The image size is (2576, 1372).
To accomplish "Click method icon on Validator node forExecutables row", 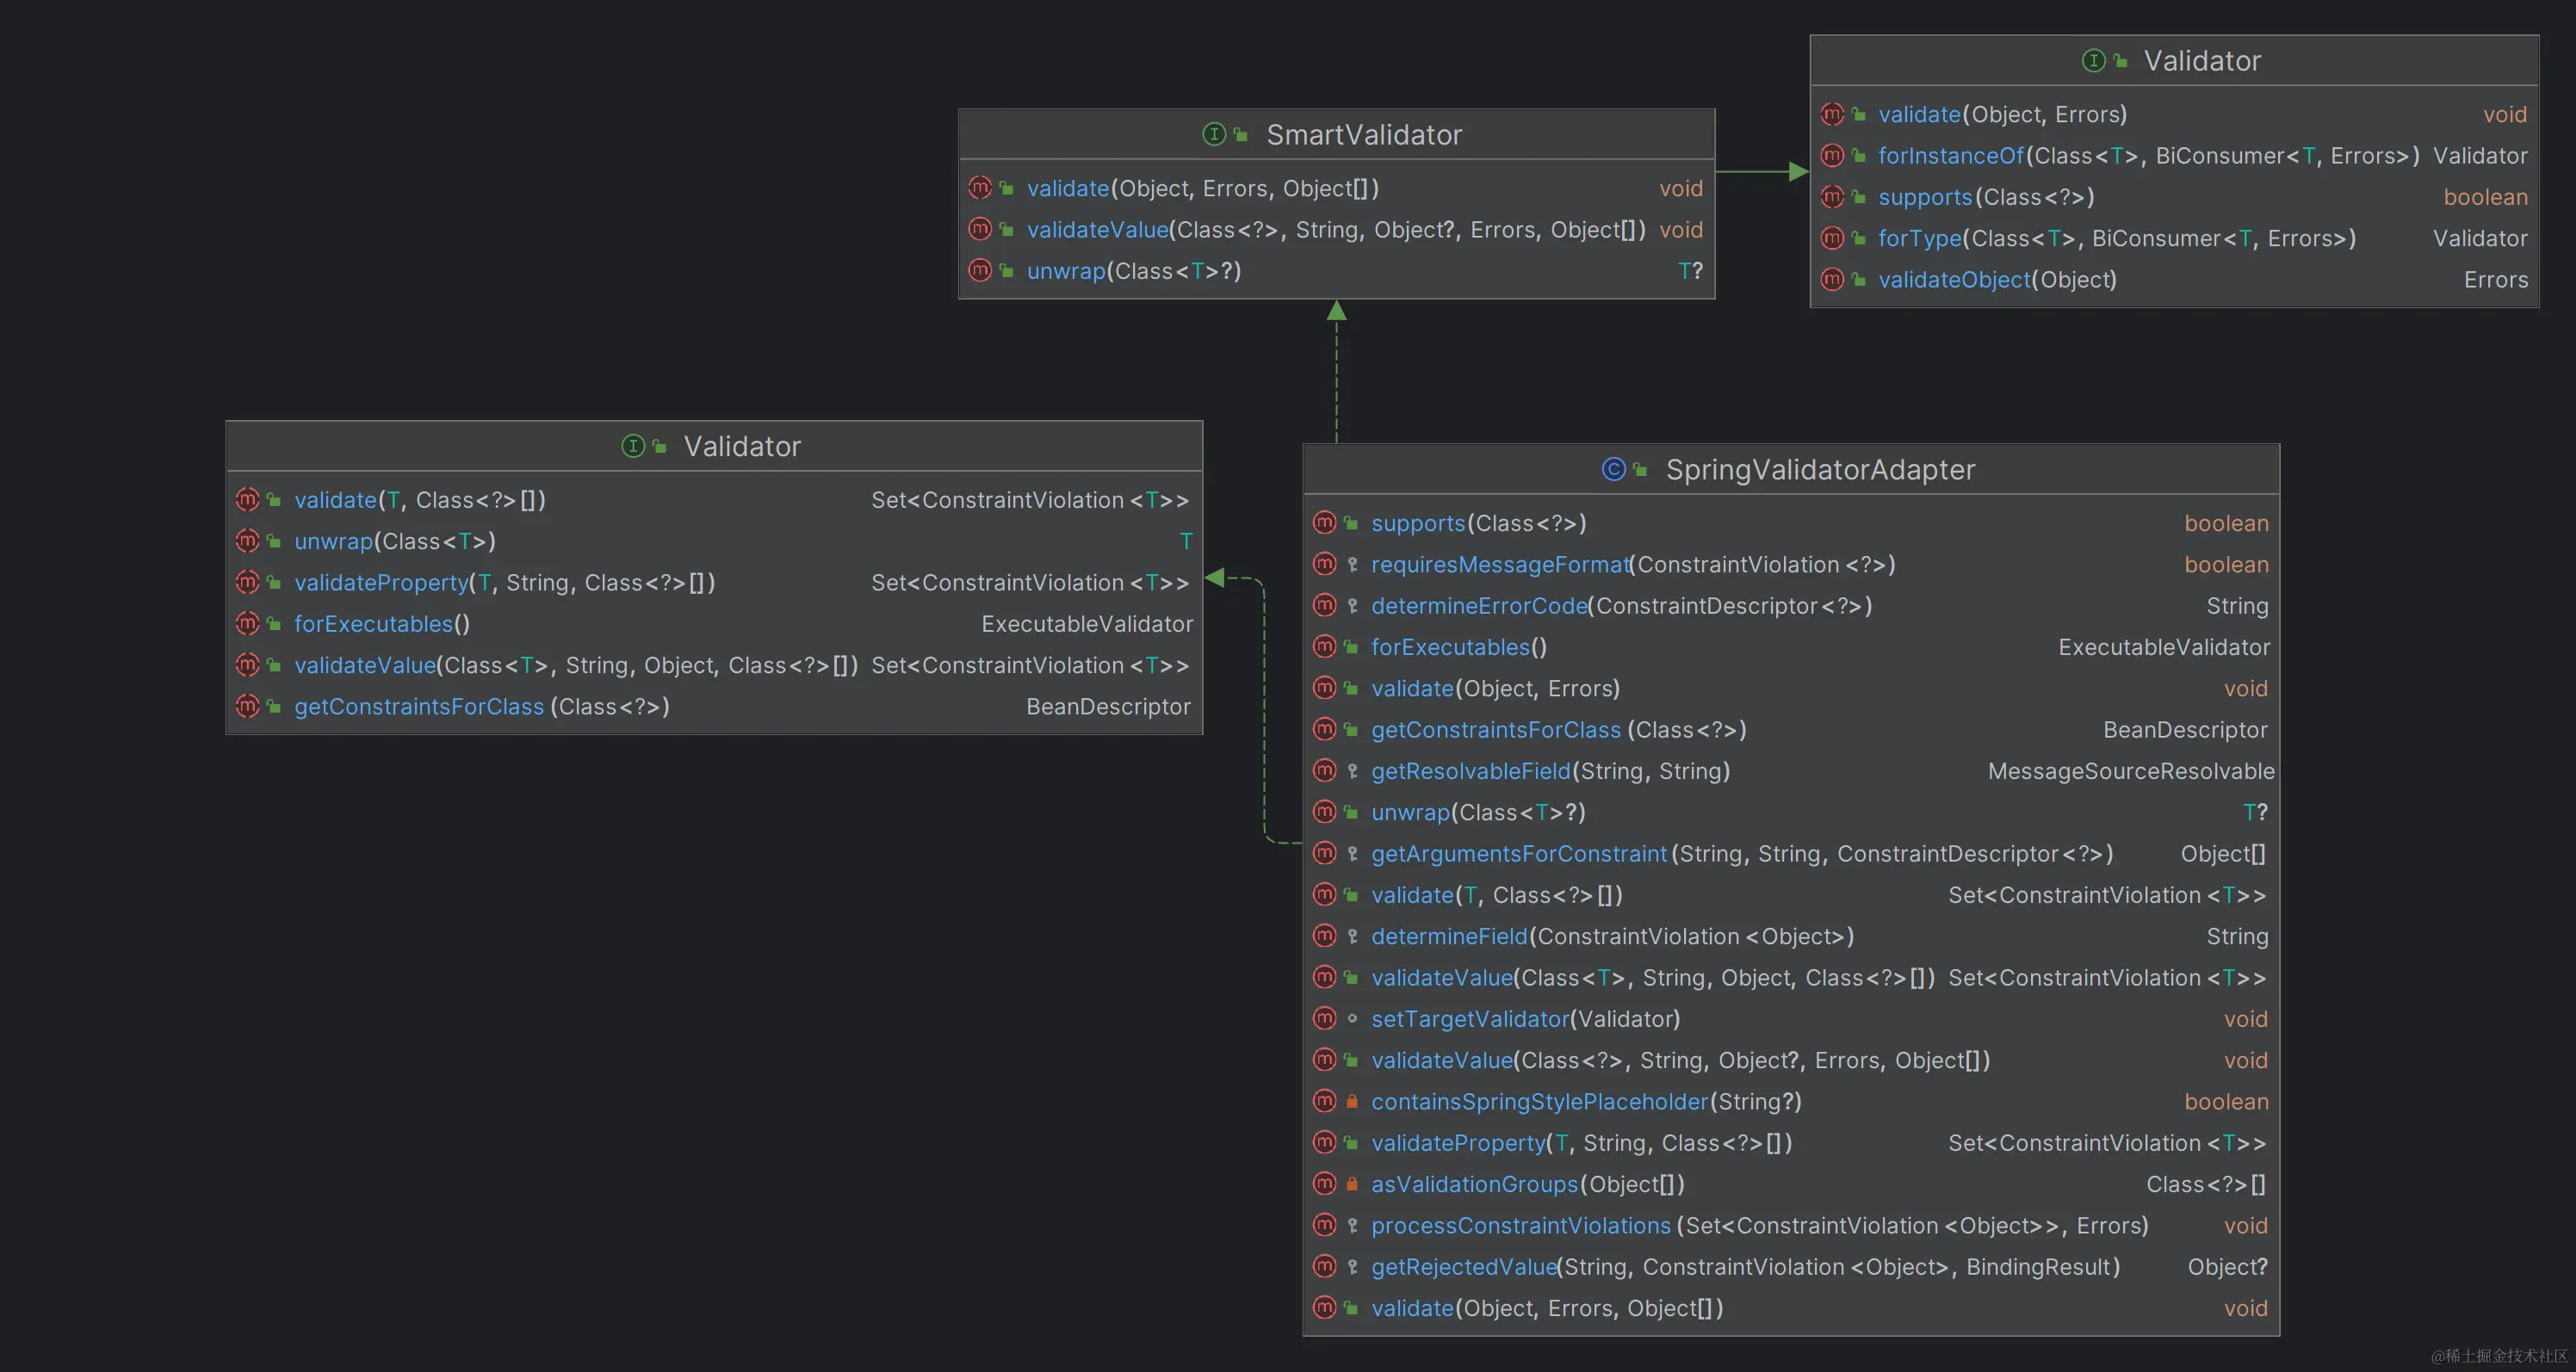I will coord(247,623).
